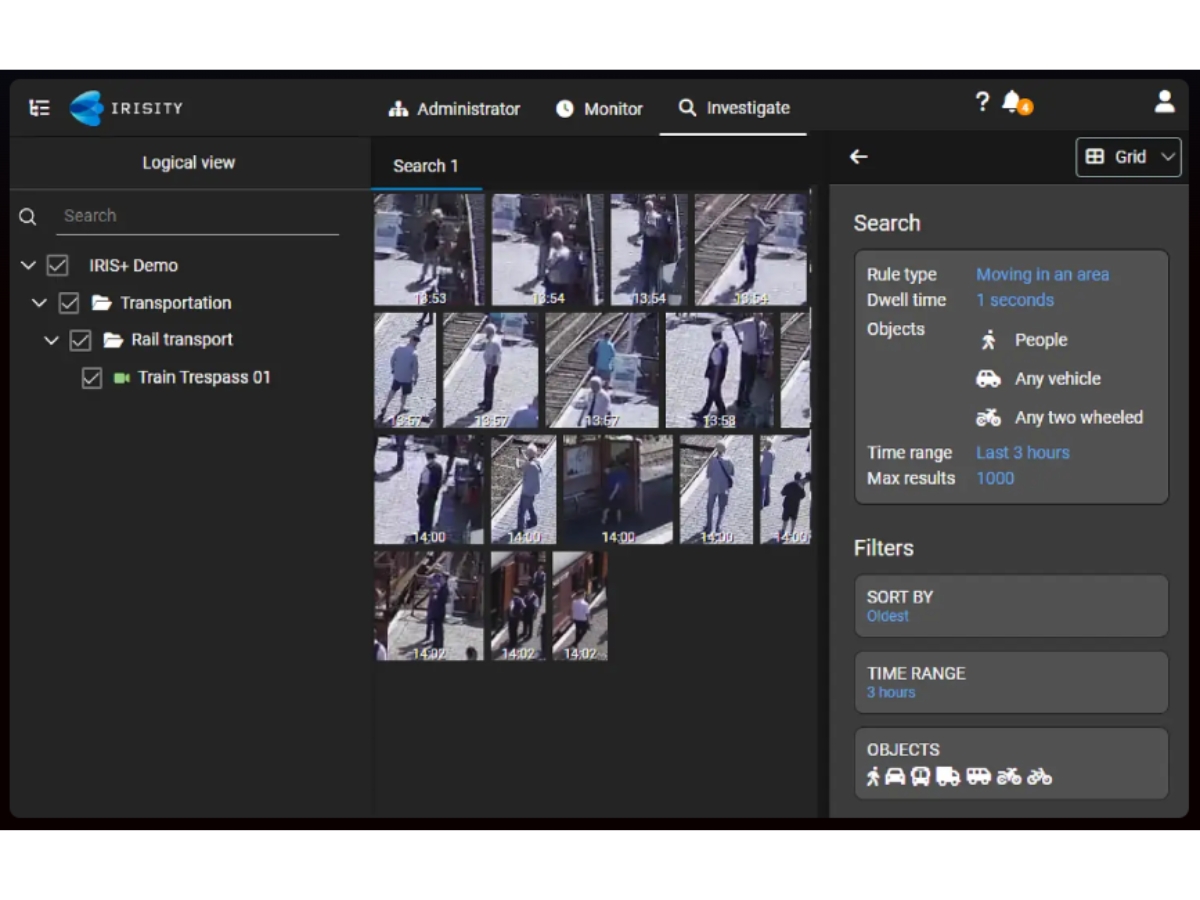The height and width of the screenshot is (900, 1200).
Task: Open the user profile icon
Action: (1164, 101)
